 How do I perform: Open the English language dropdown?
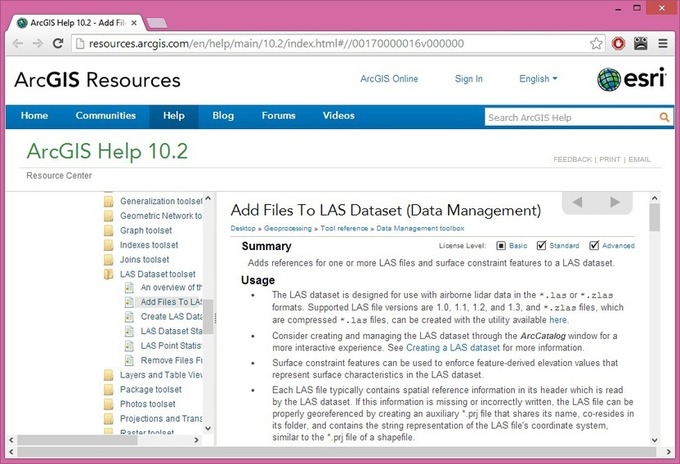(x=540, y=79)
